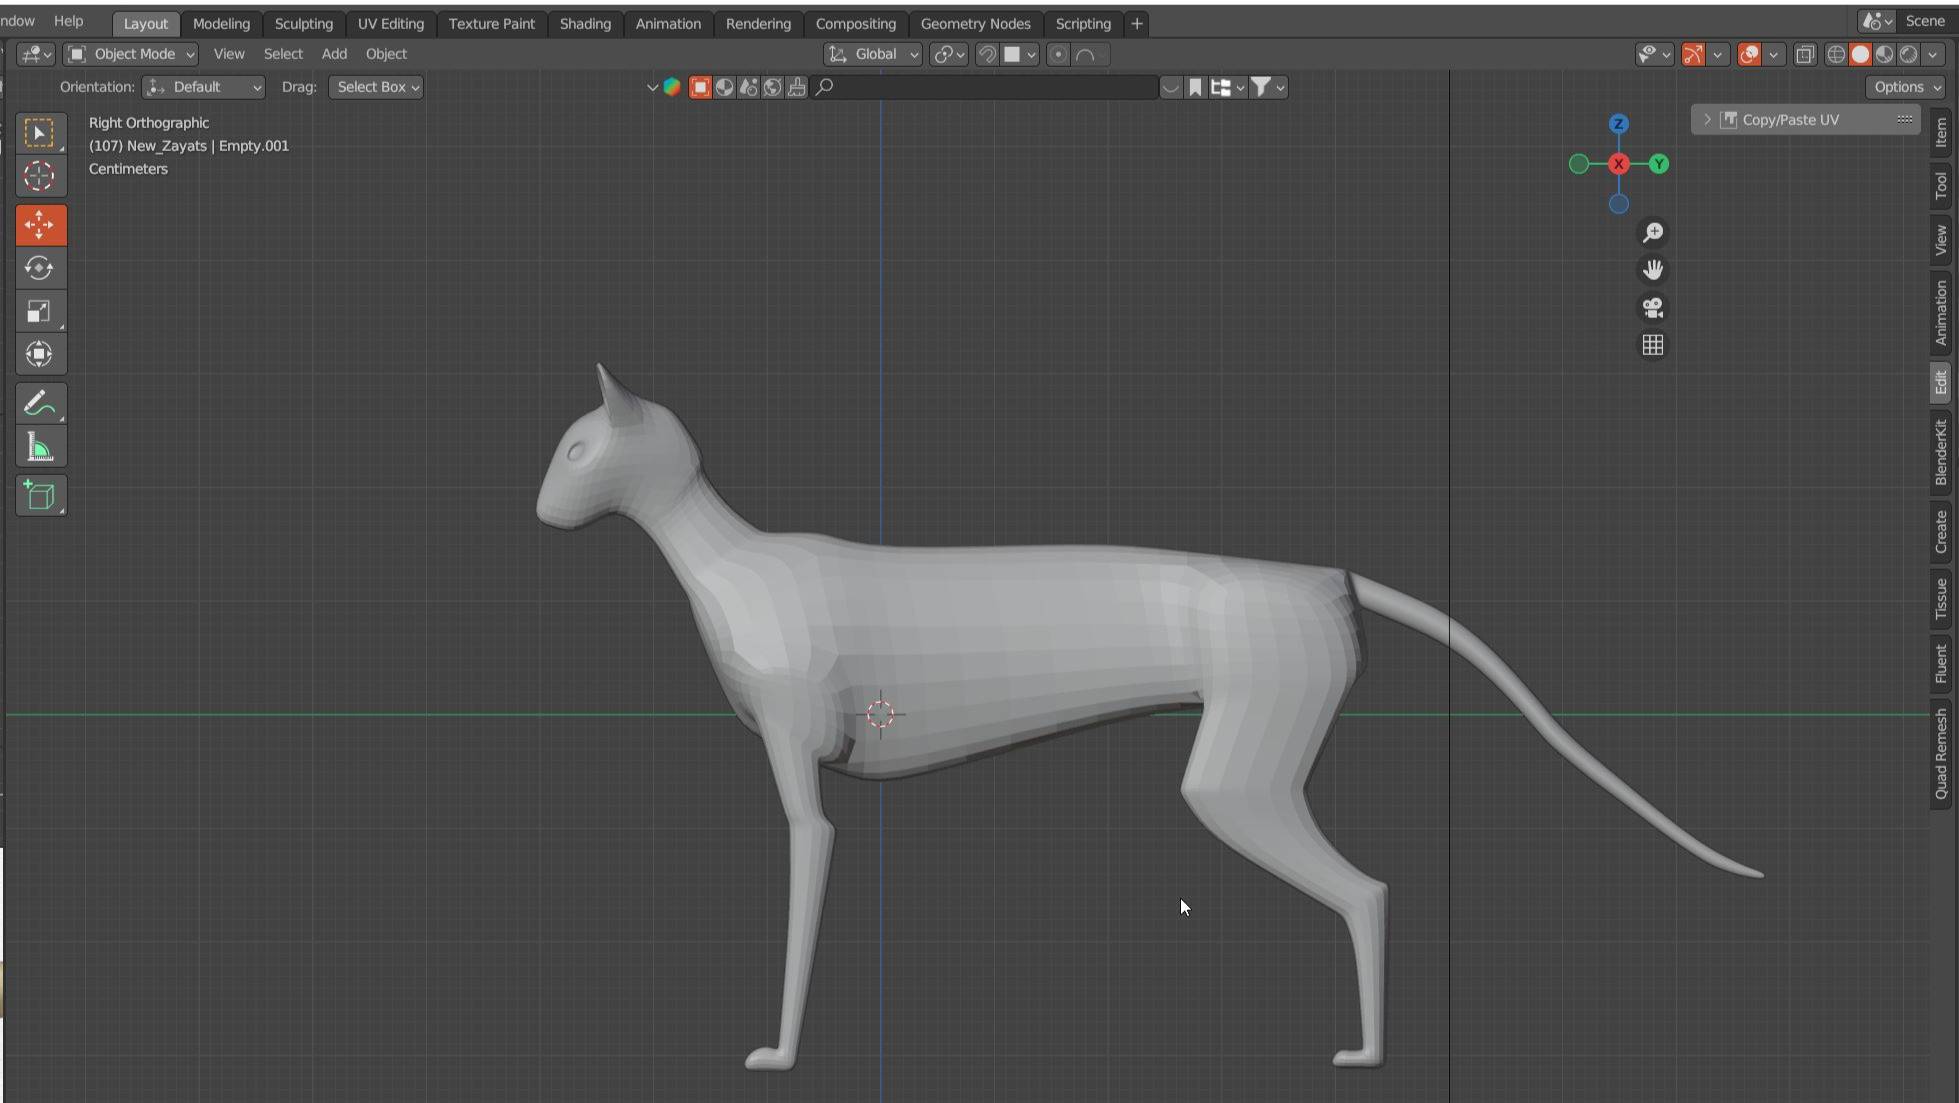Switch to rendered shading
1959x1103 pixels.
[x=1908, y=54]
